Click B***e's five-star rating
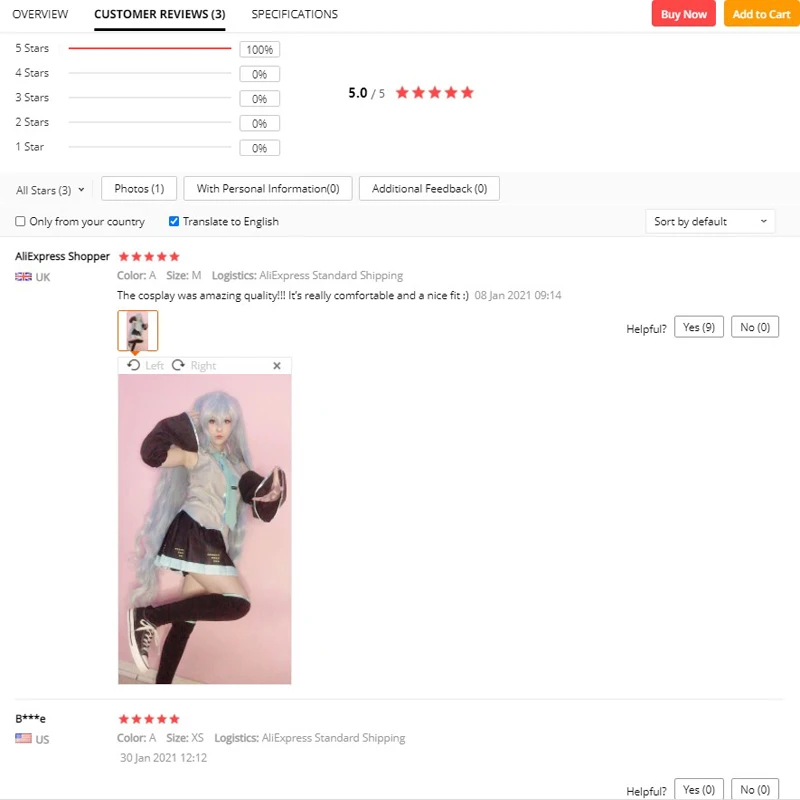This screenshot has height=800, width=800. [x=149, y=719]
